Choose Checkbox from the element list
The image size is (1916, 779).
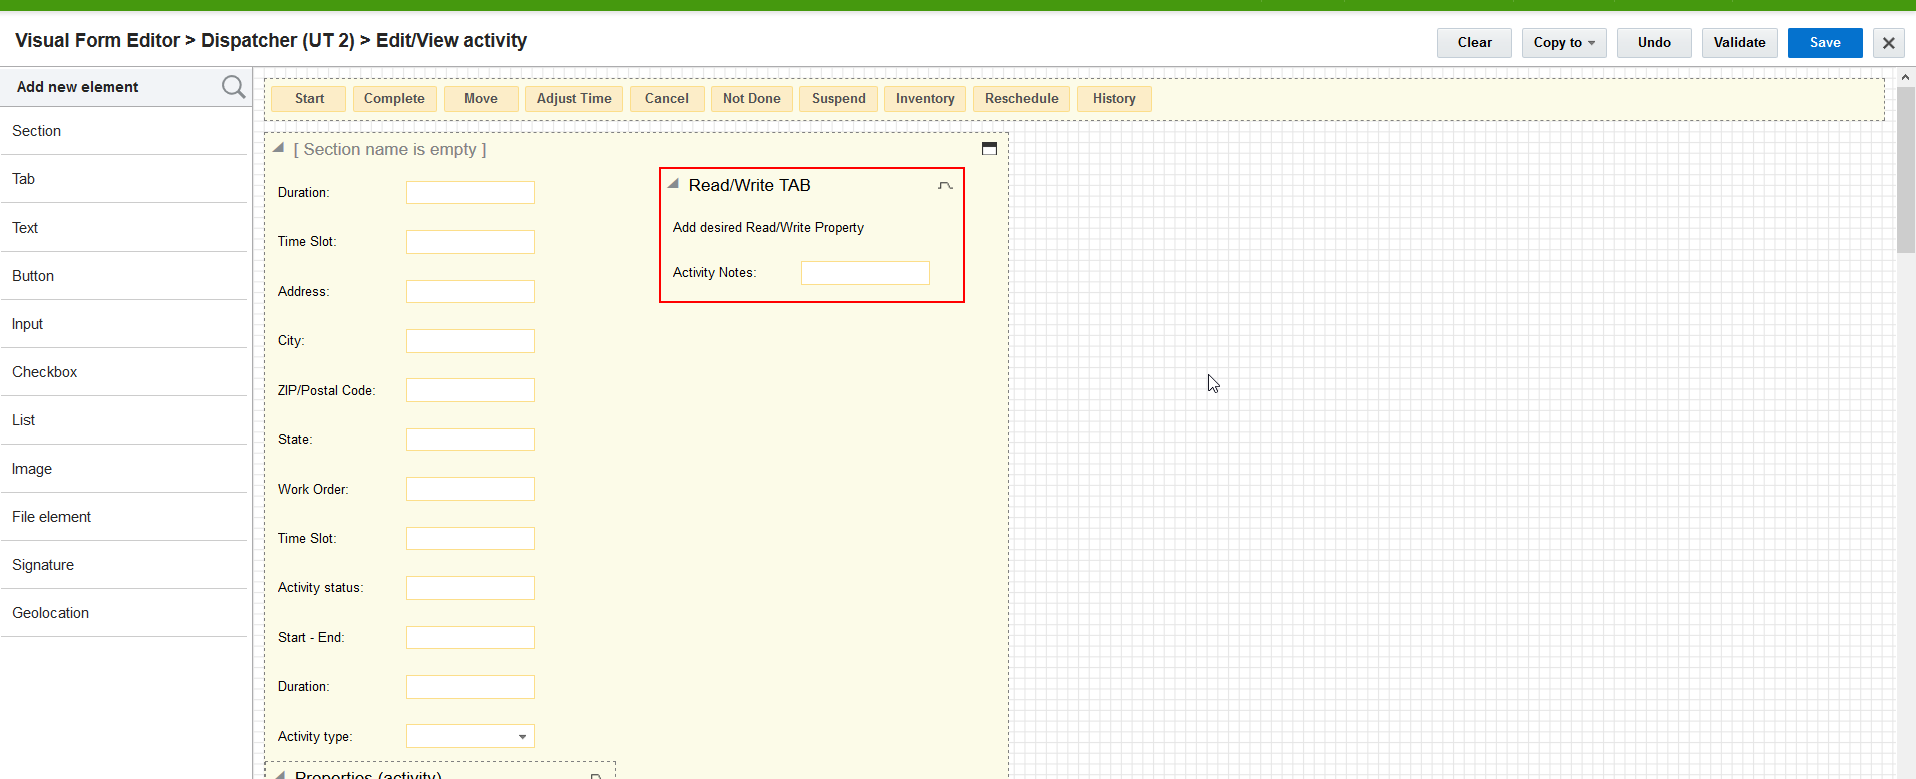(124, 372)
